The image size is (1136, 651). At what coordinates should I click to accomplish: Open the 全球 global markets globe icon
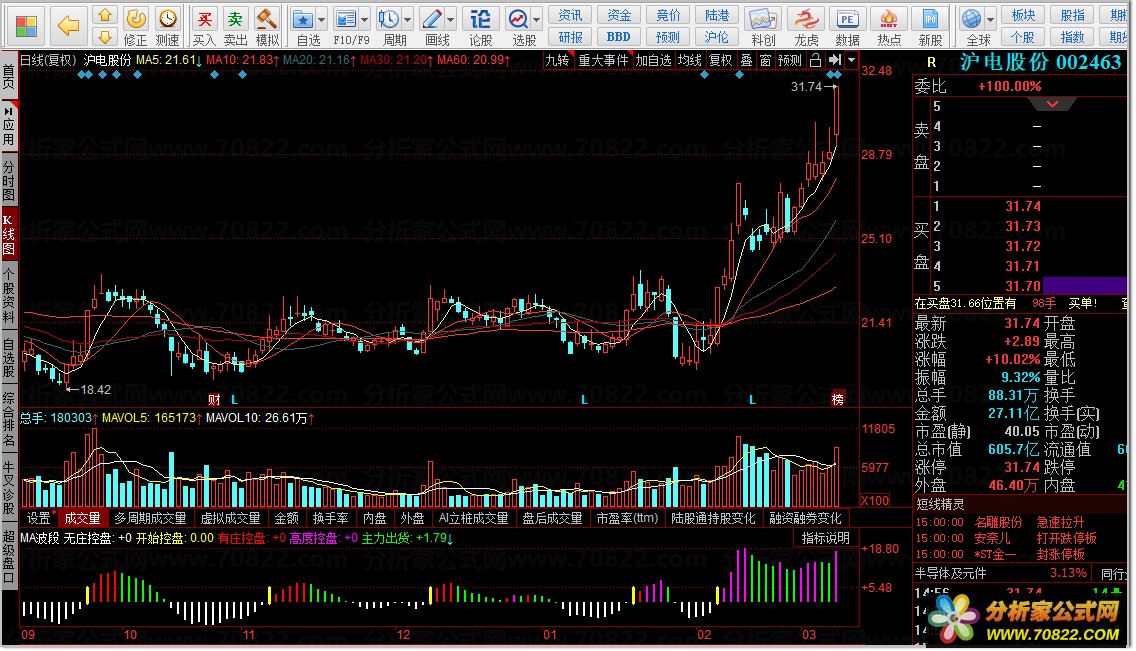click(972, 27)
